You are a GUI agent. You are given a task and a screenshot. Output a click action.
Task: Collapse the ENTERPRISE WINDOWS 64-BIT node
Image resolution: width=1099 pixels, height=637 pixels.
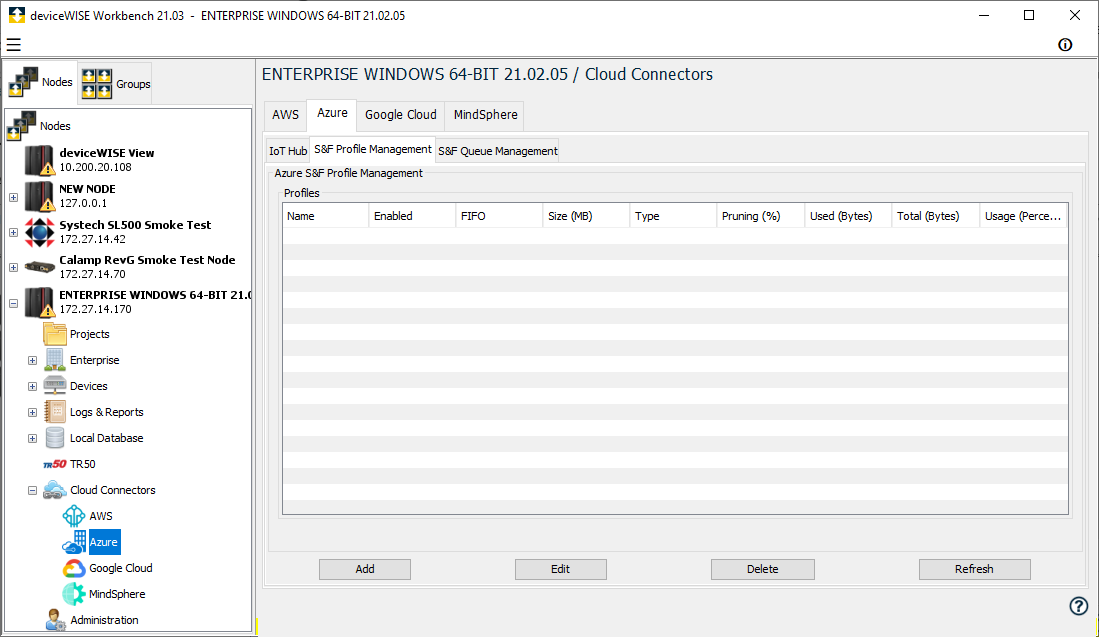click(13, 303)
